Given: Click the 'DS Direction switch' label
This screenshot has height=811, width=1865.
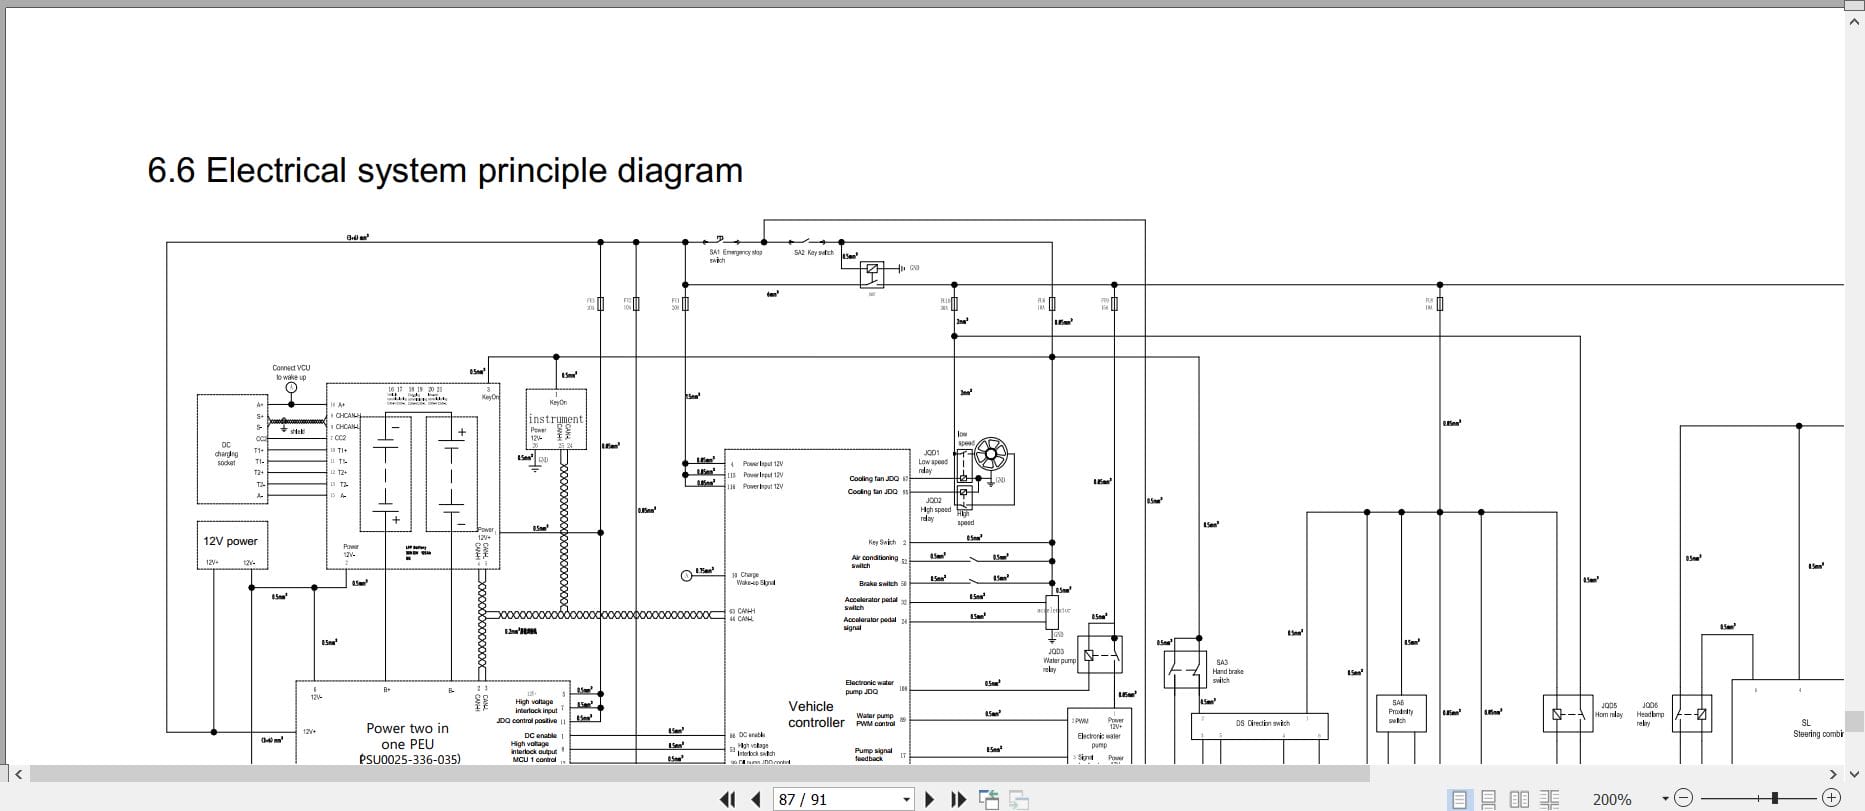Looking at the screenshot, I should (1262, 722).
